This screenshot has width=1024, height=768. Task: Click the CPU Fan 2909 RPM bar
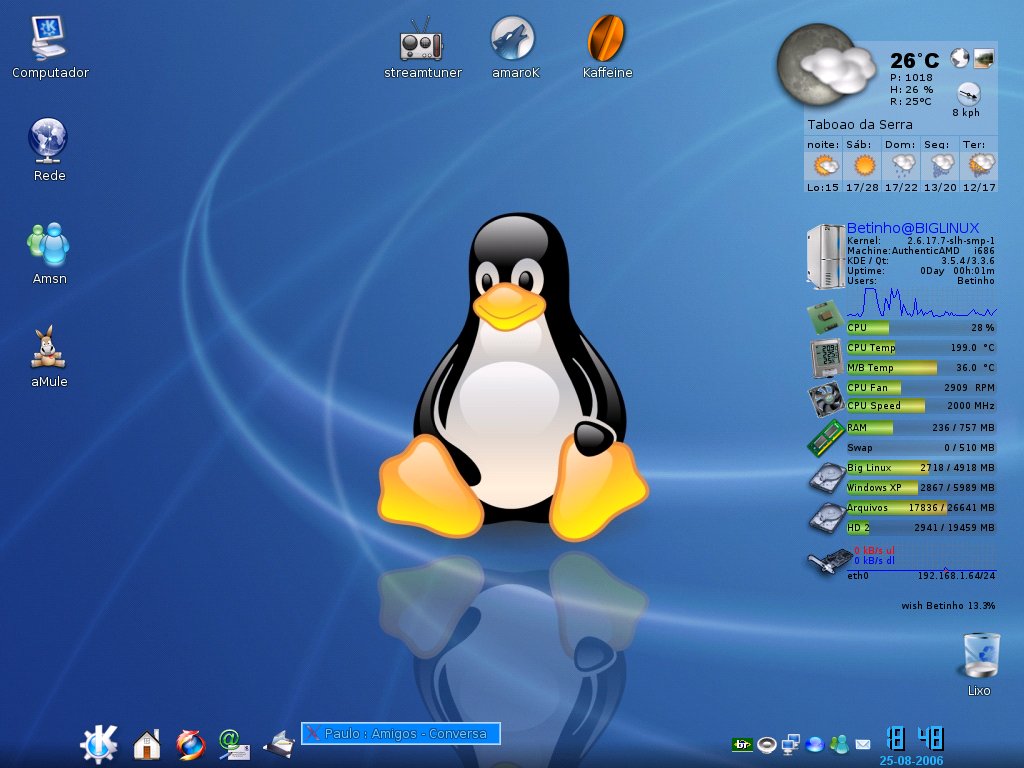click(921, 387)
